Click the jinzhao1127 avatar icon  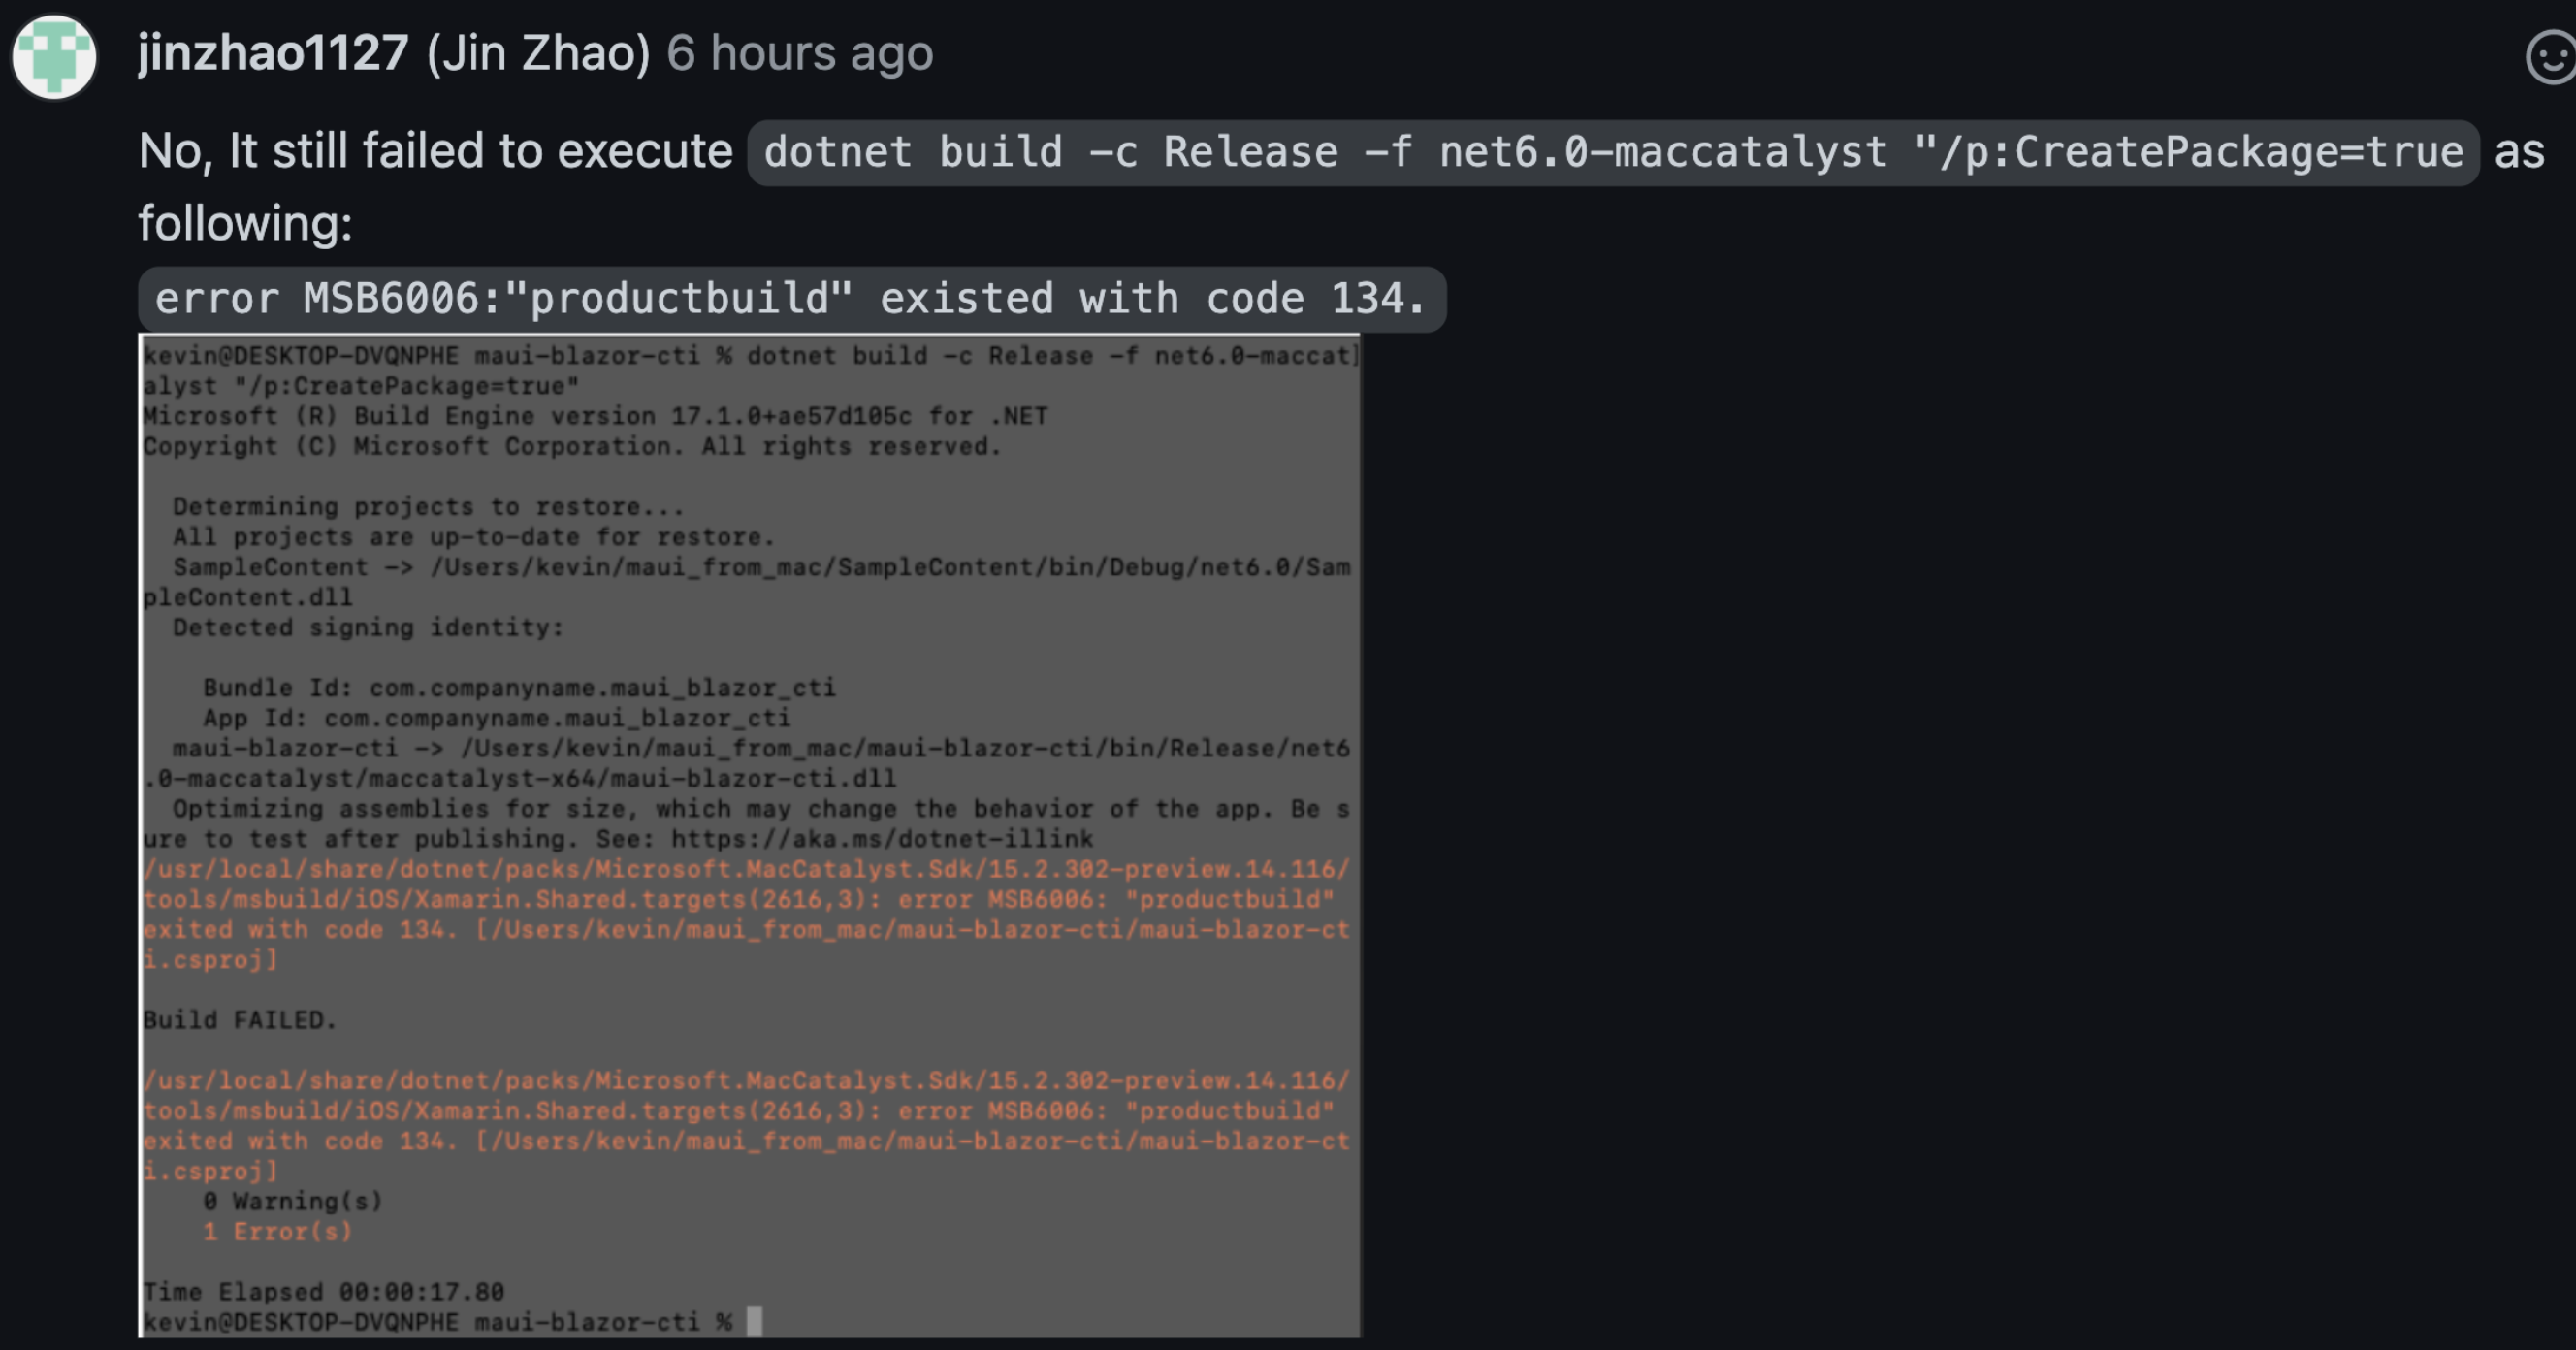tap(54, 57)
